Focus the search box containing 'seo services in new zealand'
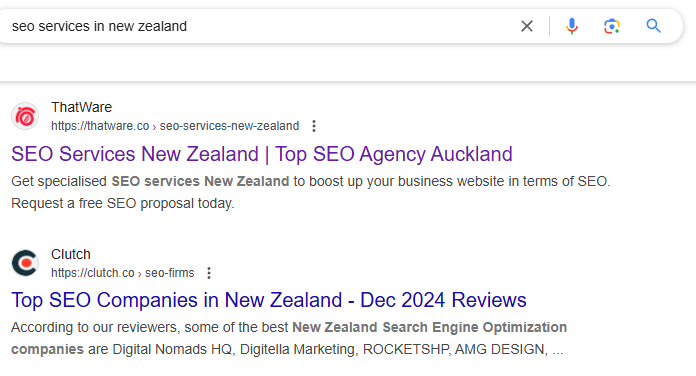Viewport: 696px width, 376px height. click(x=262, y=26)
